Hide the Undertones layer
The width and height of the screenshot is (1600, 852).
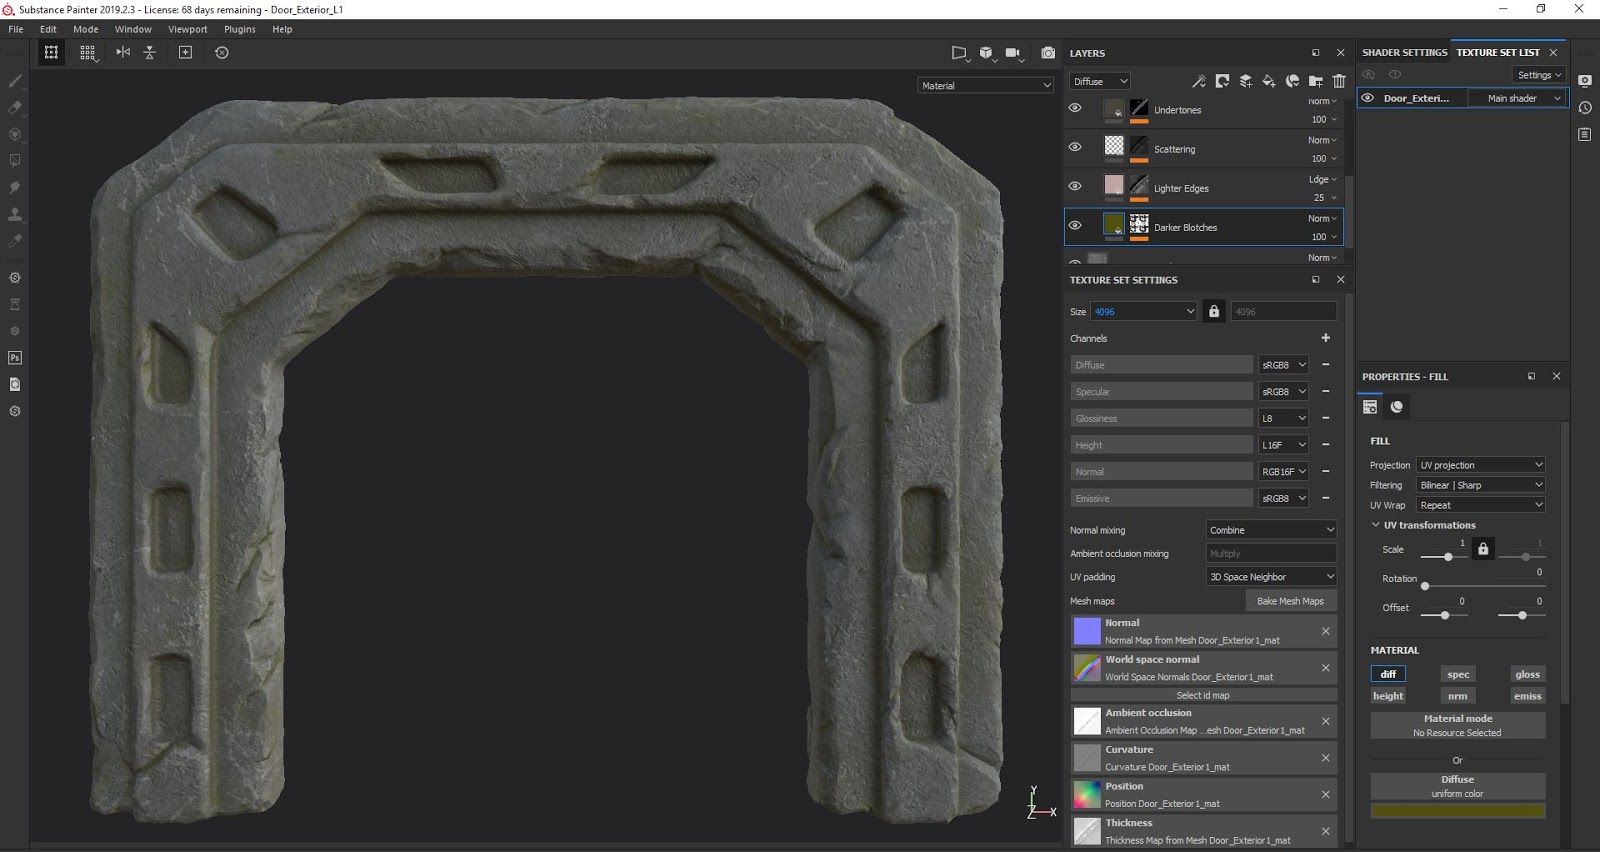(x=1075, y=108)
